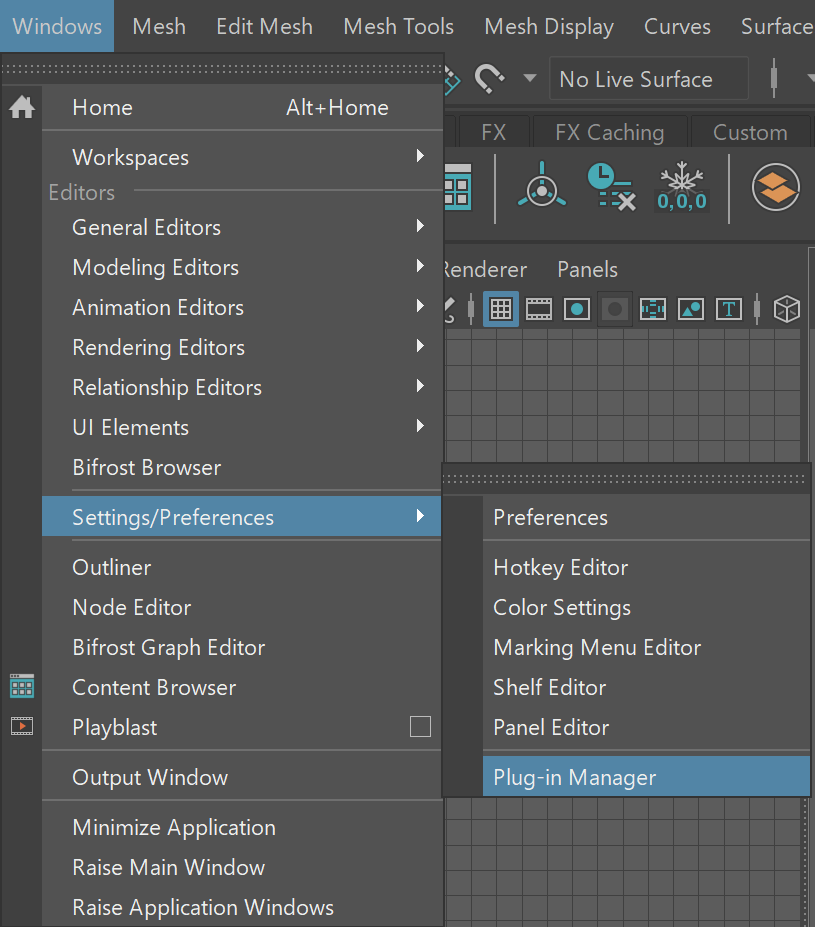Click the Freeze Transformations snowflake icon
The width and height of the screenshot is (815, 927).
click(x=681, y=187)
